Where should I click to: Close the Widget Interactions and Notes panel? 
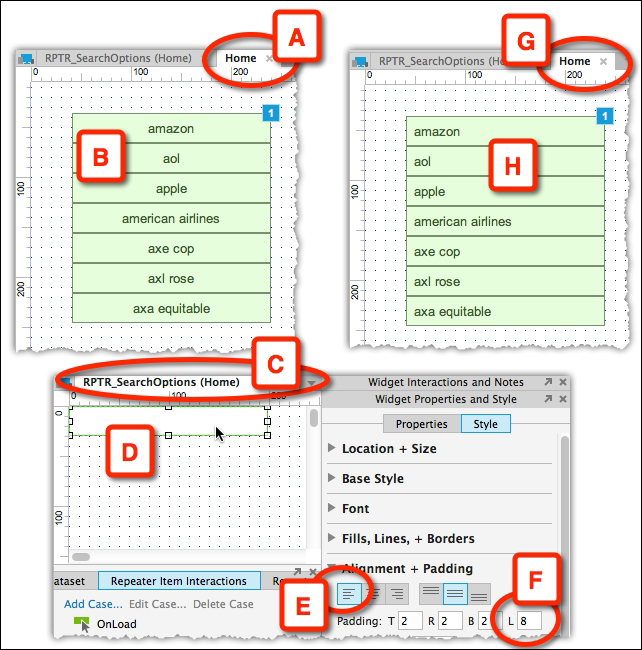point(563,382)
